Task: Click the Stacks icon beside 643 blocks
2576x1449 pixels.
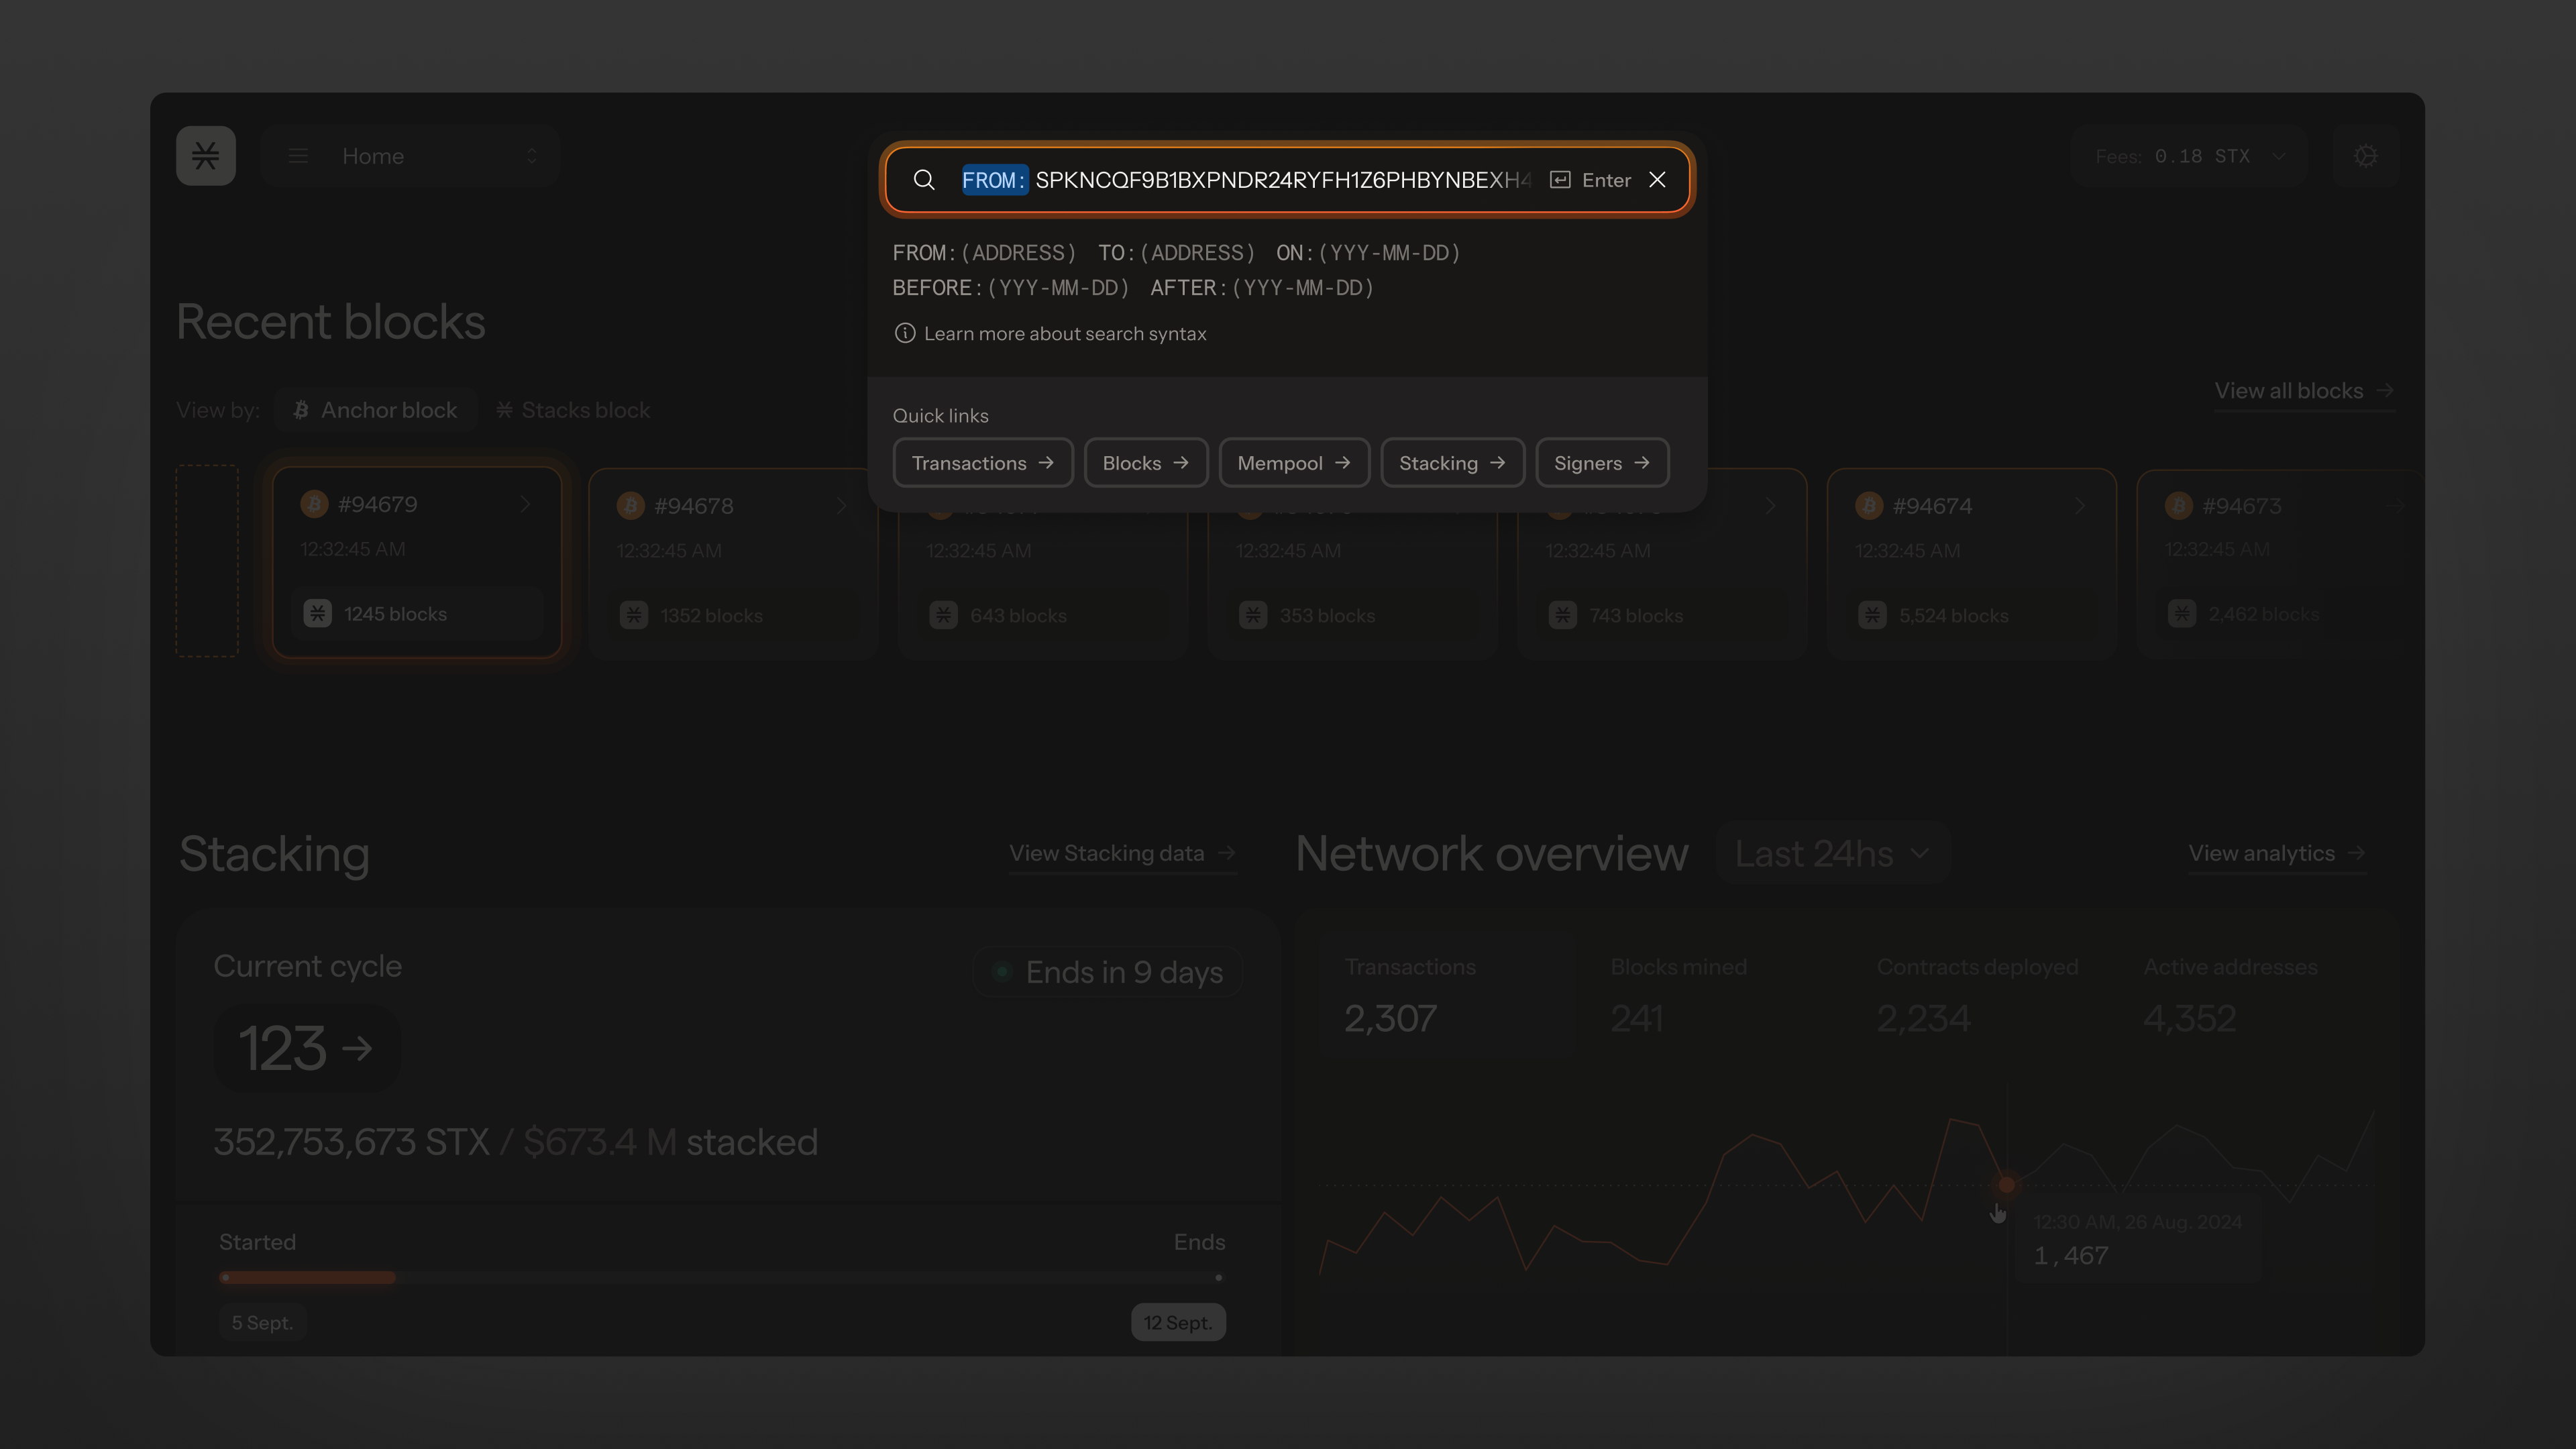Action: click(x=943, y=615)
